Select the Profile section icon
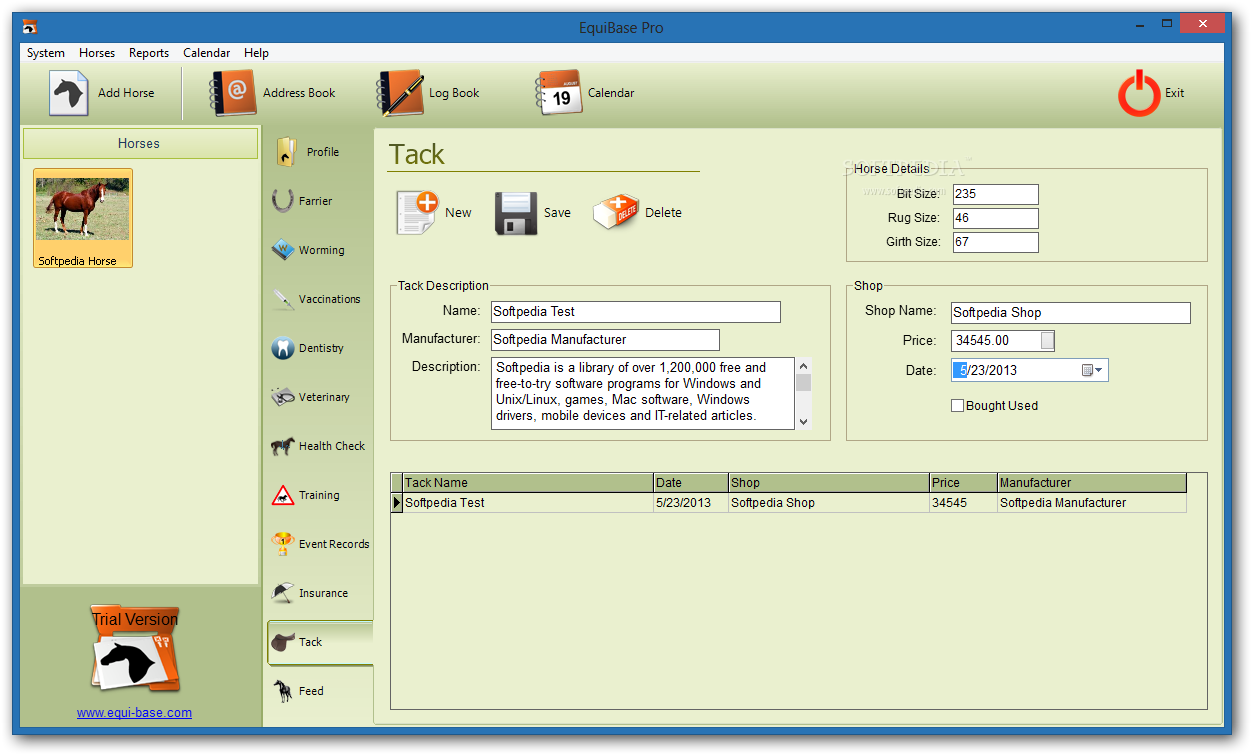Viewport: 1252px width, 755px height. tap(286, 152)
